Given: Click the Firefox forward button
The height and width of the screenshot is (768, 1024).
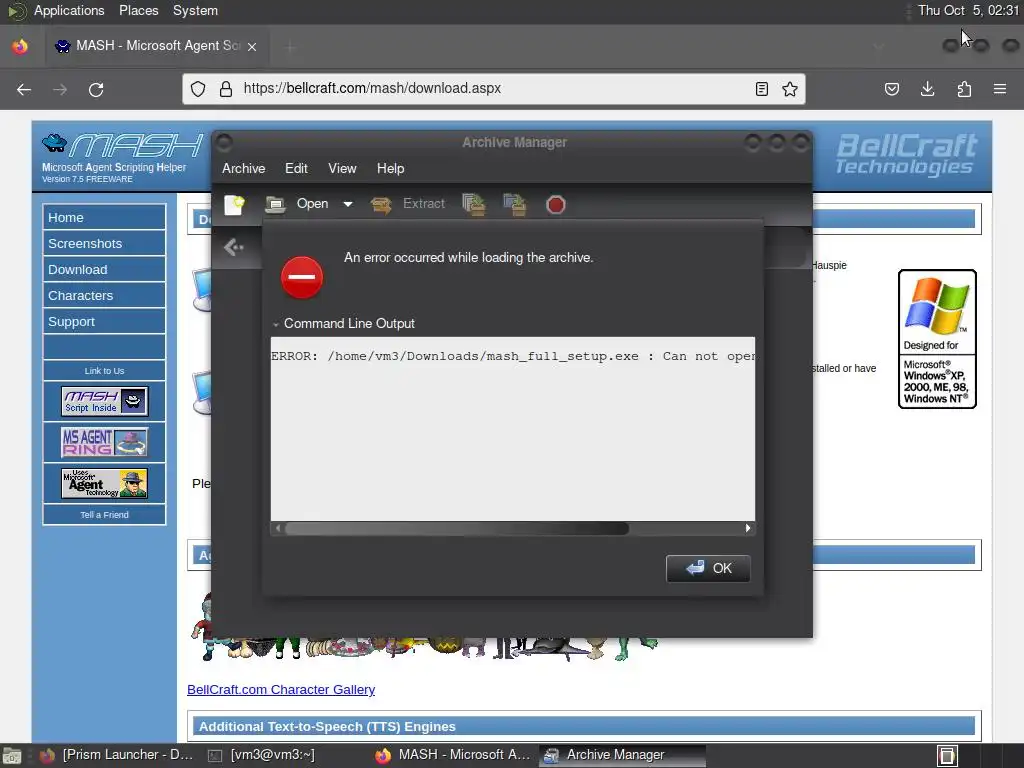Looking at the screenshot, I should pyautogui.click(x=60, y=89).
